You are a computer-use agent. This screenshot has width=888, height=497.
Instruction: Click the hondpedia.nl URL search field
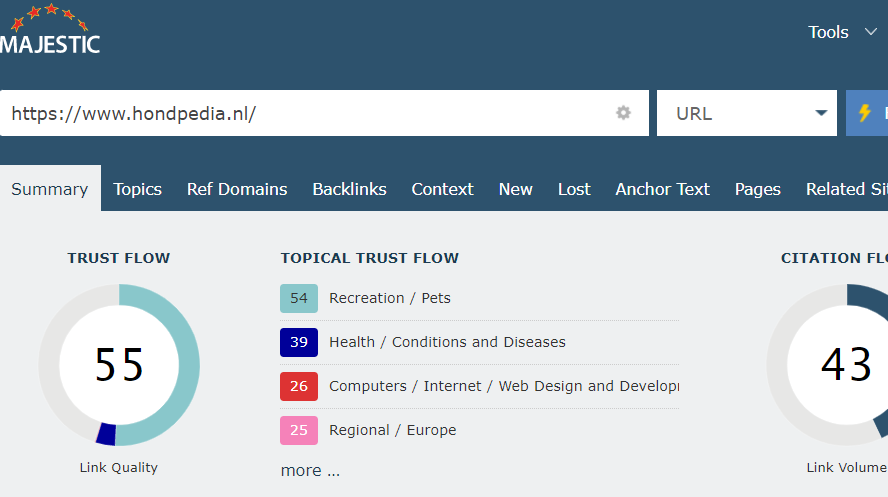pyautogui.click(x=324, y=113)
